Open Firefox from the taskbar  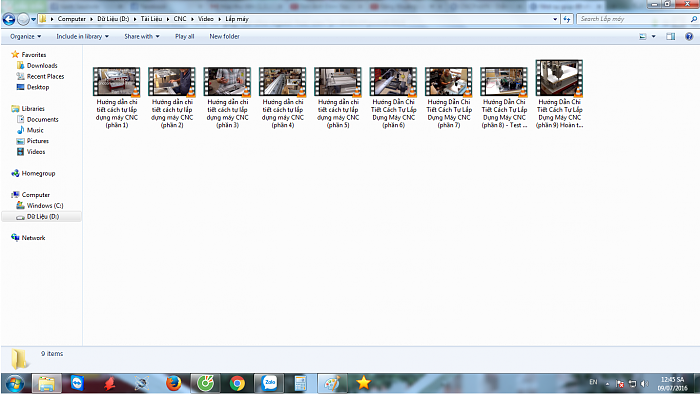click(173, 383)
